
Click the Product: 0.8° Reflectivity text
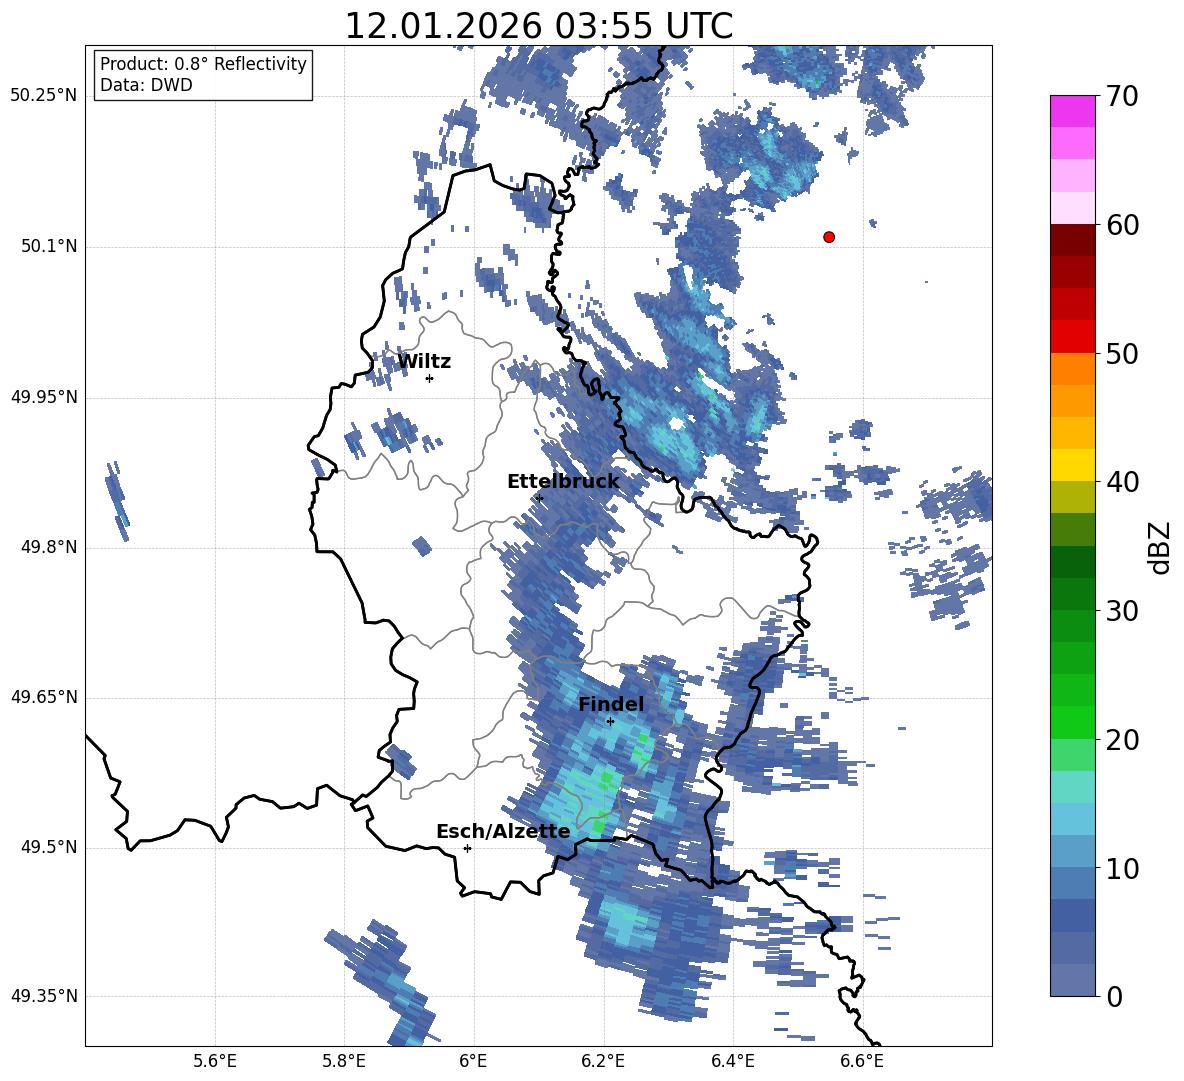[x=203, y=63]
